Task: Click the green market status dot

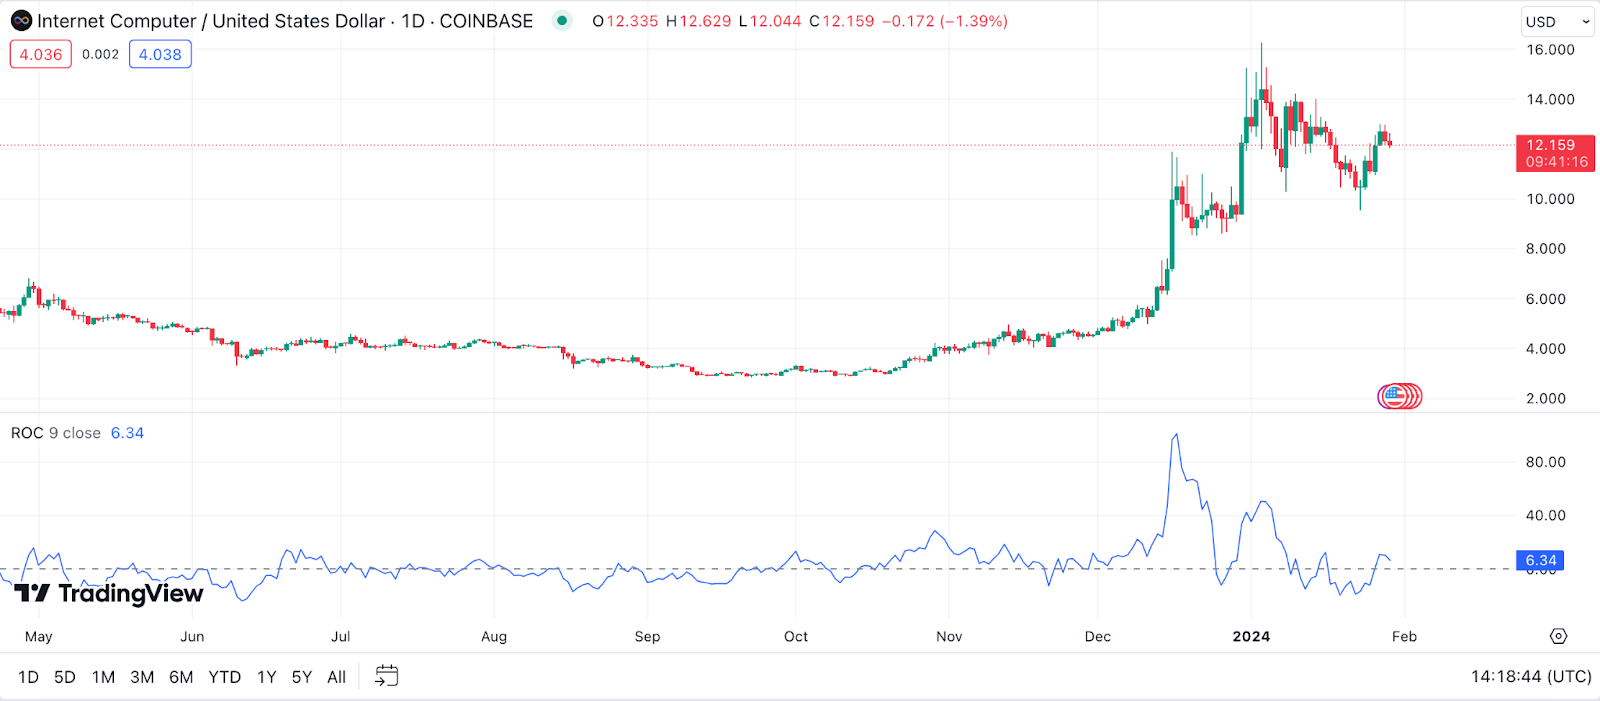Action: coord(562,20)
